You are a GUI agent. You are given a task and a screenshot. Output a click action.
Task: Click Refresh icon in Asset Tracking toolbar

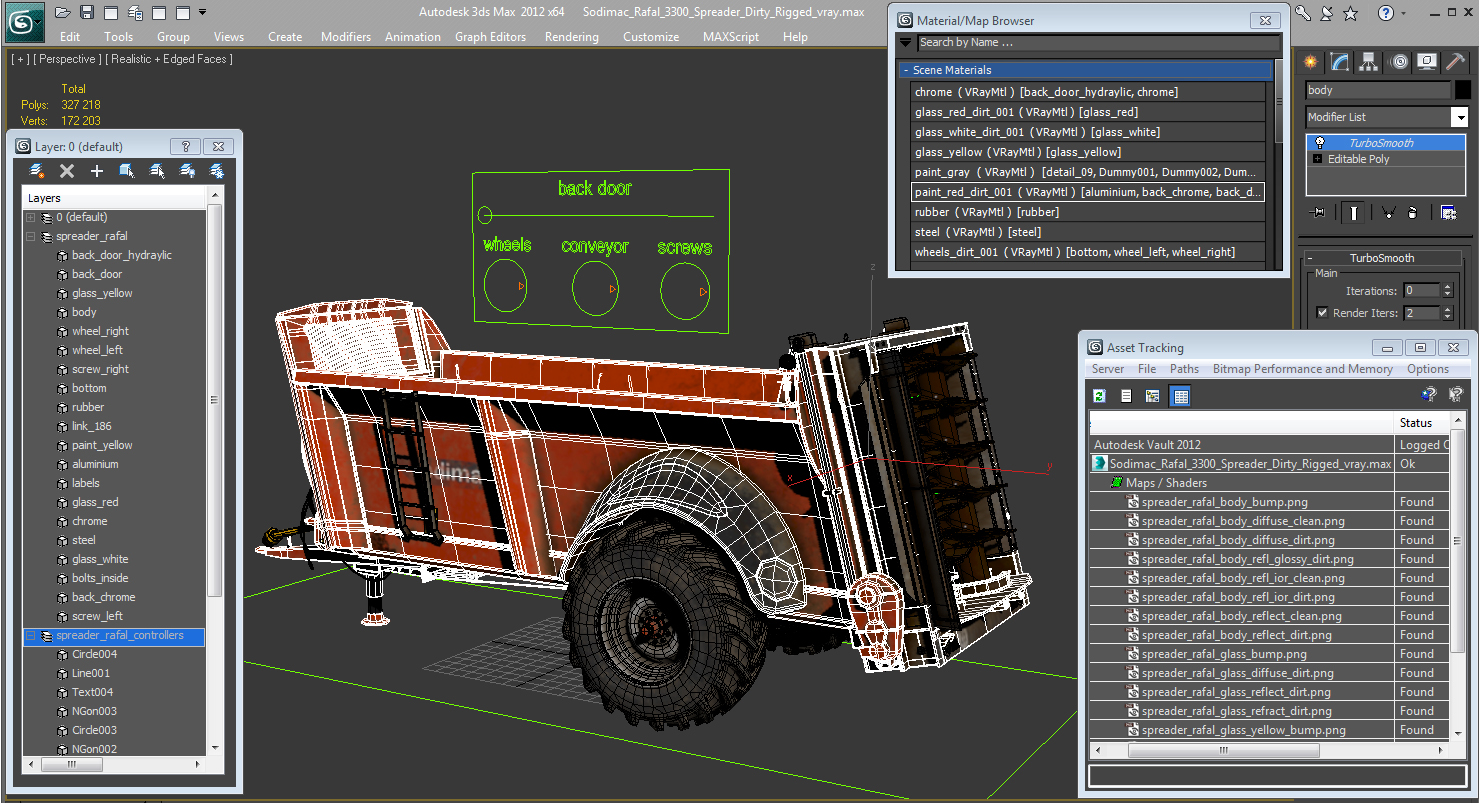(1099, 396)
